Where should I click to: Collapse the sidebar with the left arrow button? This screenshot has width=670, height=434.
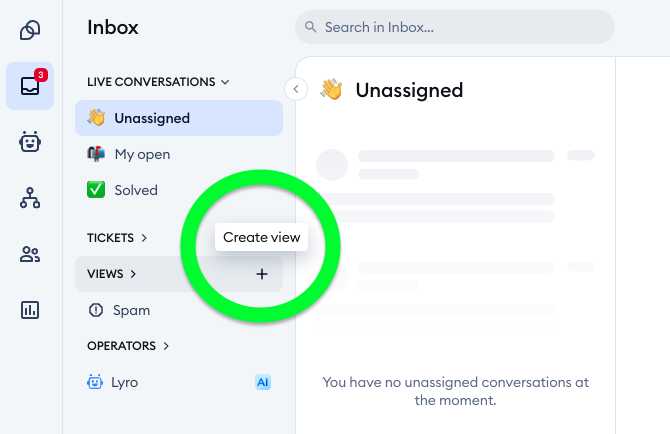[296, 89]
